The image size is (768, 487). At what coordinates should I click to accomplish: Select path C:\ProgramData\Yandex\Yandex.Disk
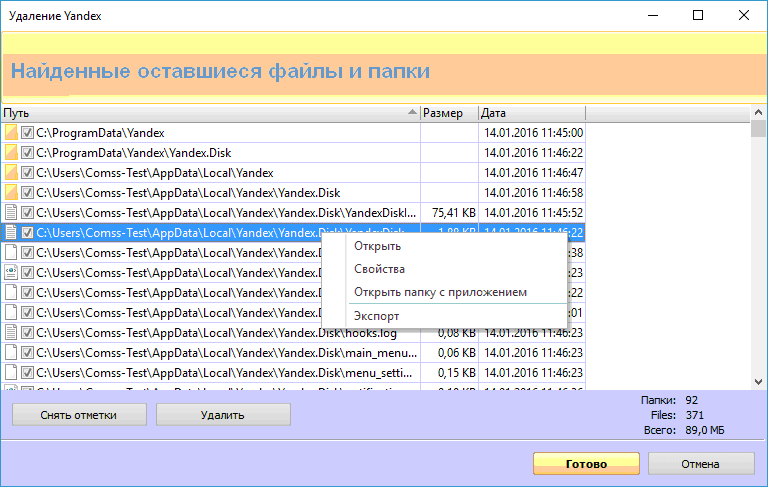tap(134, 153)
